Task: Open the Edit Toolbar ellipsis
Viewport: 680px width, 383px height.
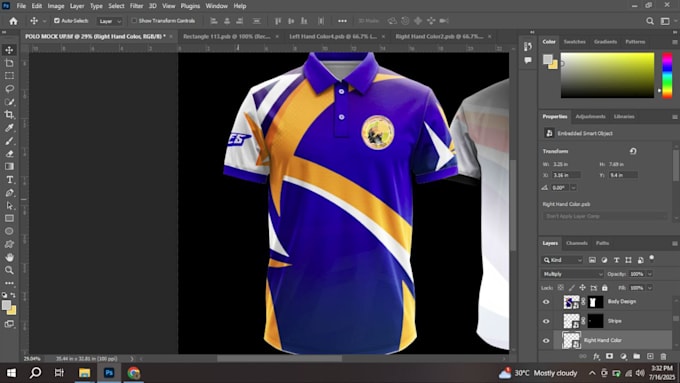Action: pos(9,283)
